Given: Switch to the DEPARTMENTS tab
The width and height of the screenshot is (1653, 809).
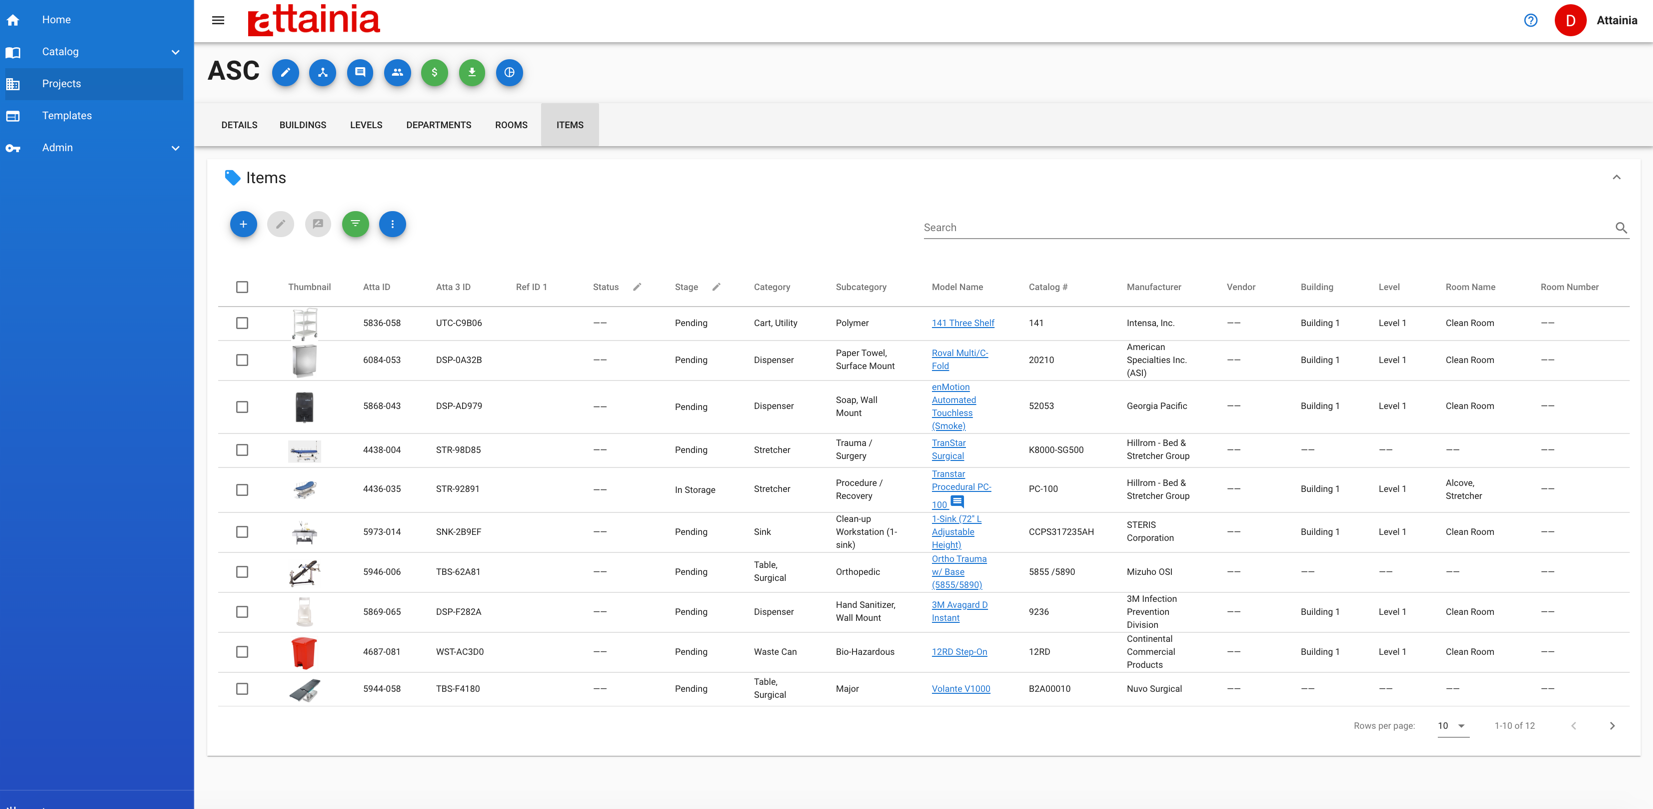Looking at the screenshot, I should pyautogui.click(x=439, y=125).
